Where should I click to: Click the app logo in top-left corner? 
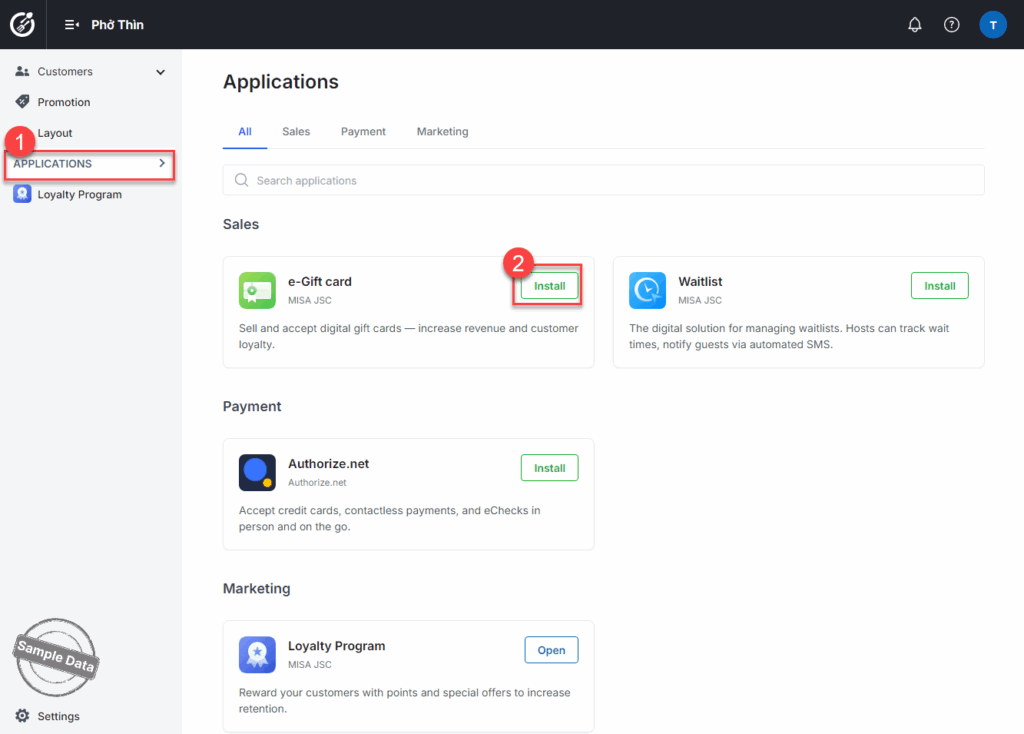tap(22, 24)
